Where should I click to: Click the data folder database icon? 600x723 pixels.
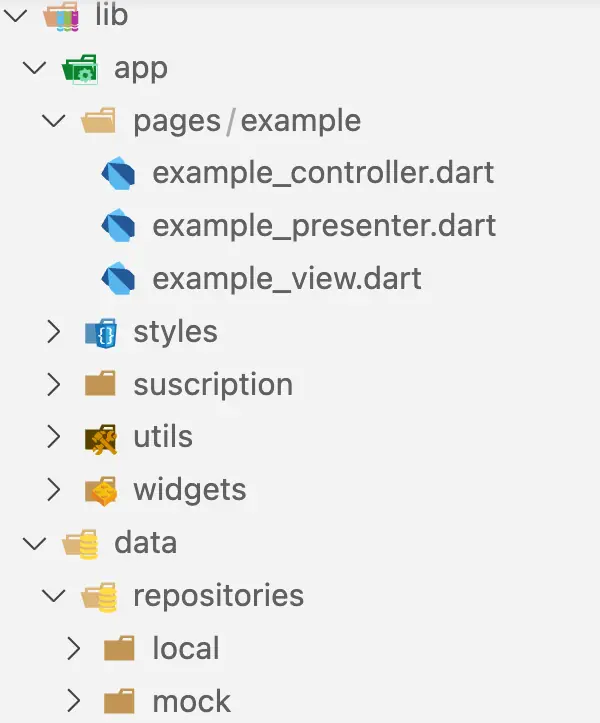79,543
